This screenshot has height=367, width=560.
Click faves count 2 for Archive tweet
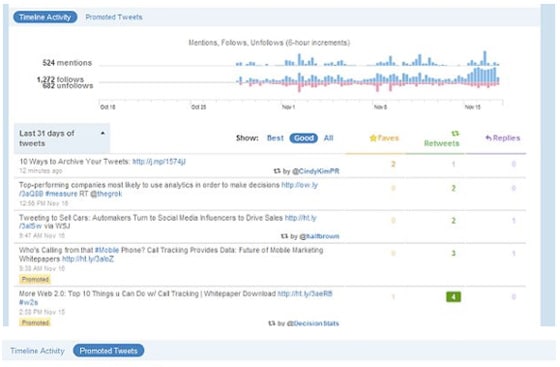[x=393, y=164]
